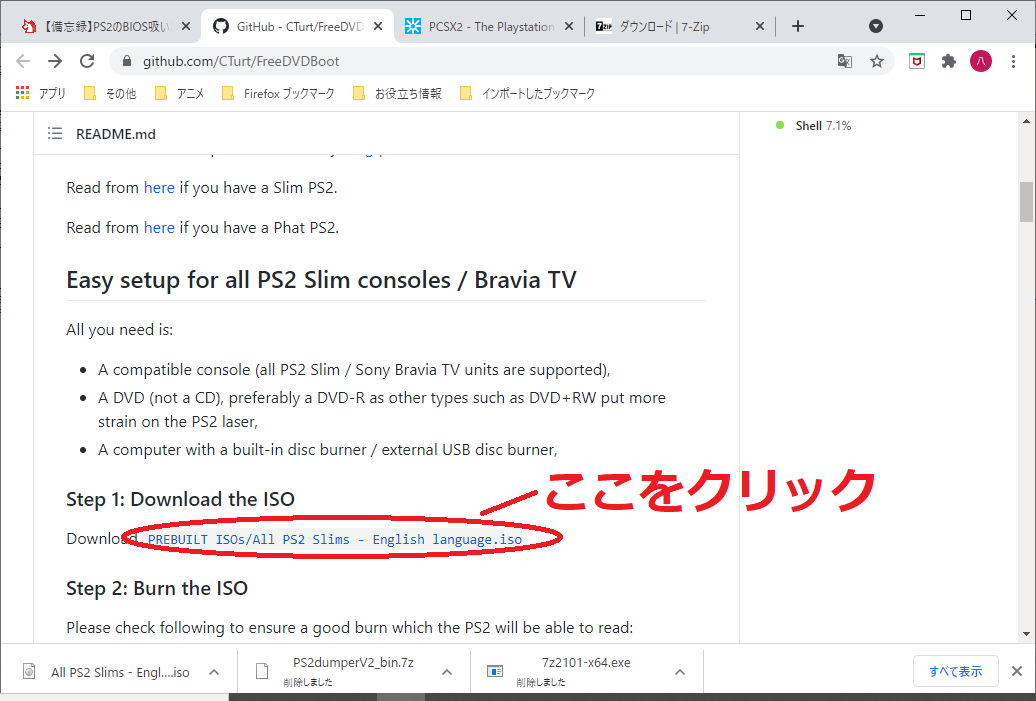The image size is (1036, 701).
Task: Open the translate page icon
Action: (x=844, y=61)
